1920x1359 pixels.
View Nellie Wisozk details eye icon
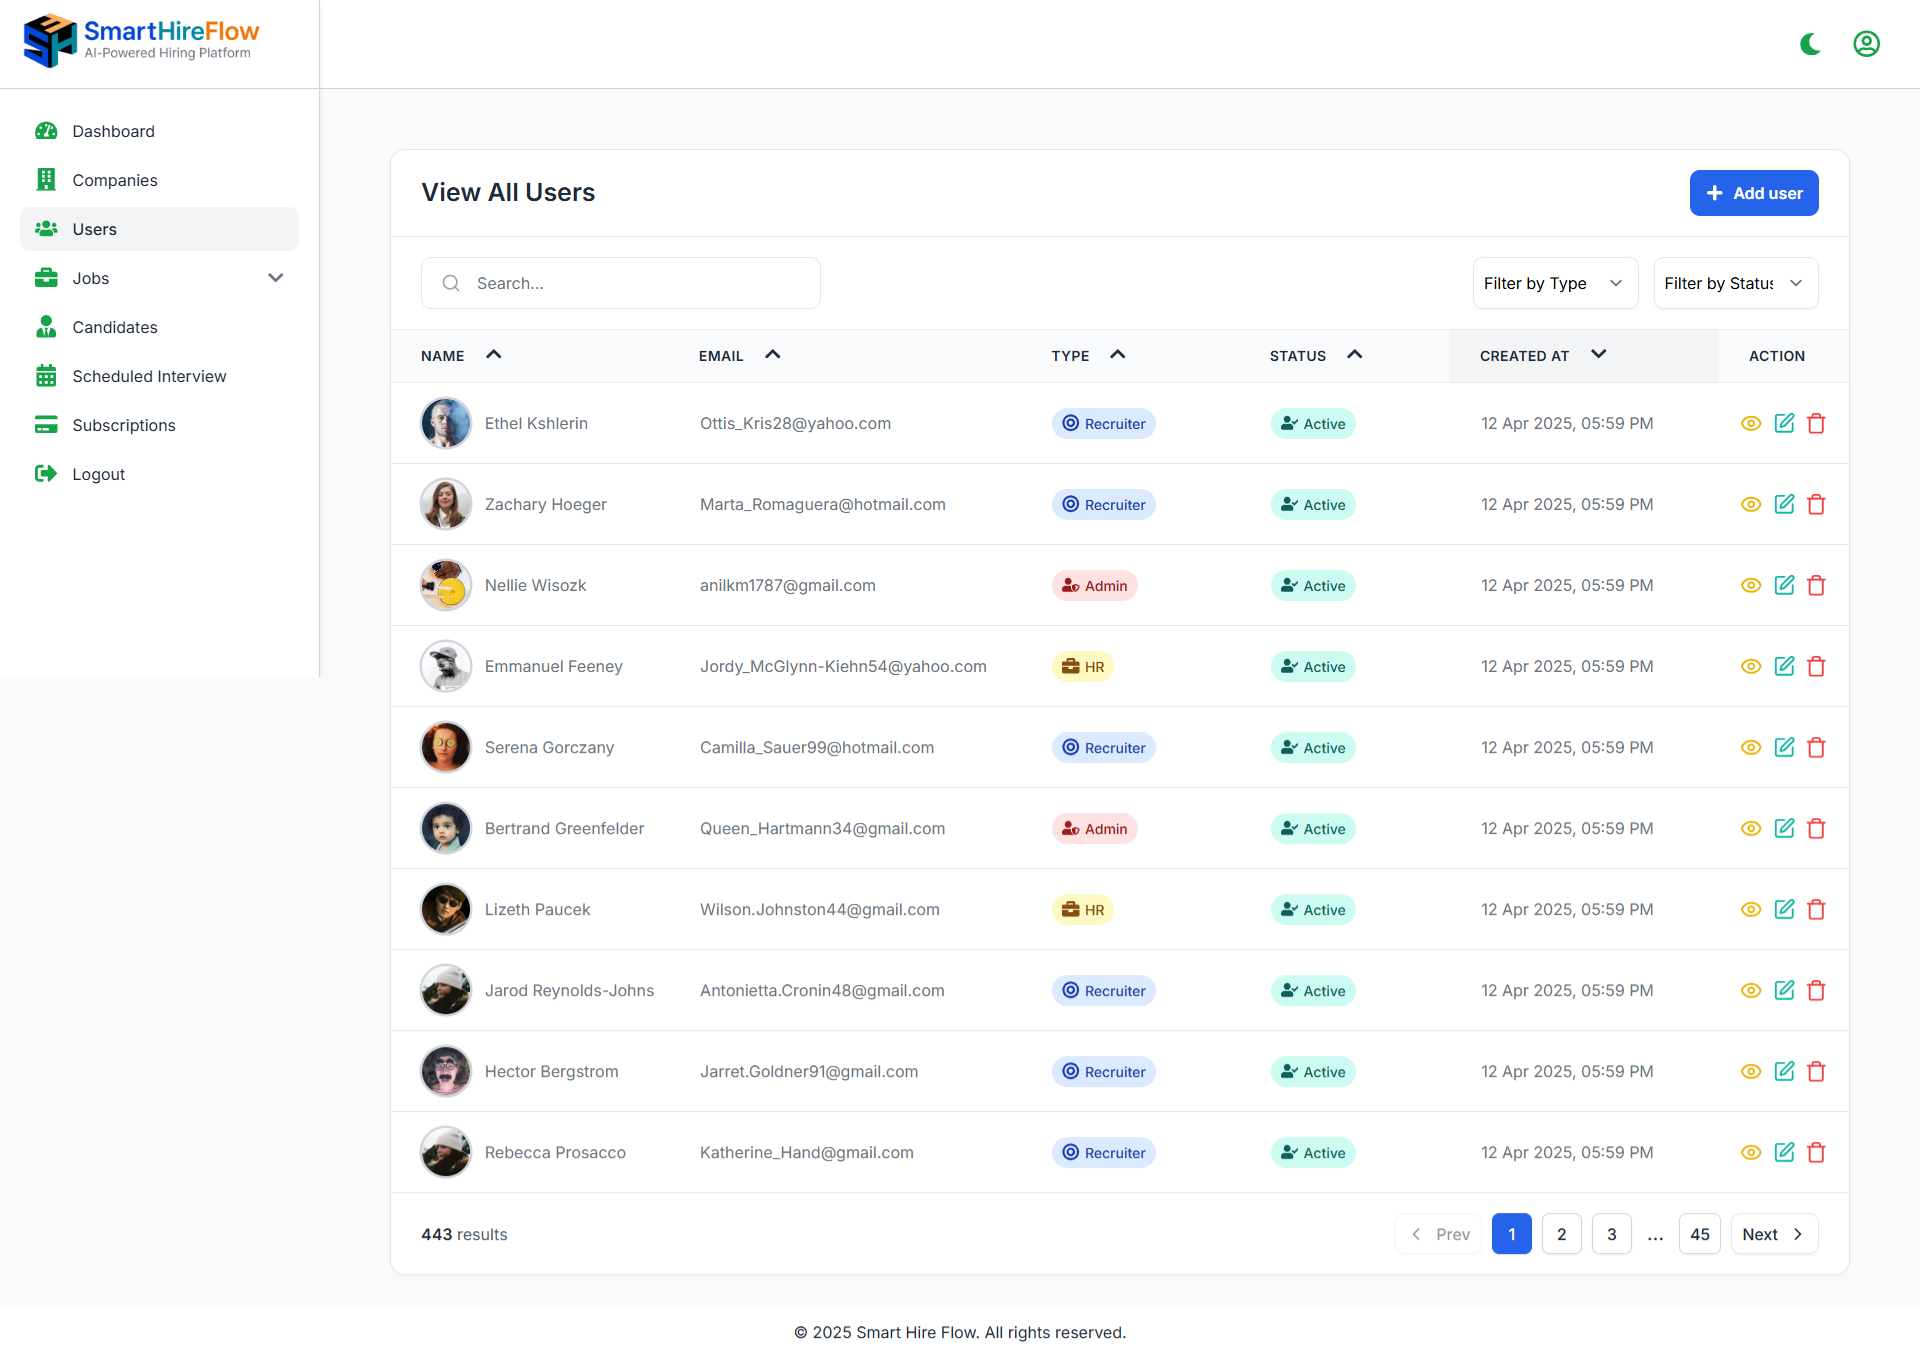pos(1750,586)
